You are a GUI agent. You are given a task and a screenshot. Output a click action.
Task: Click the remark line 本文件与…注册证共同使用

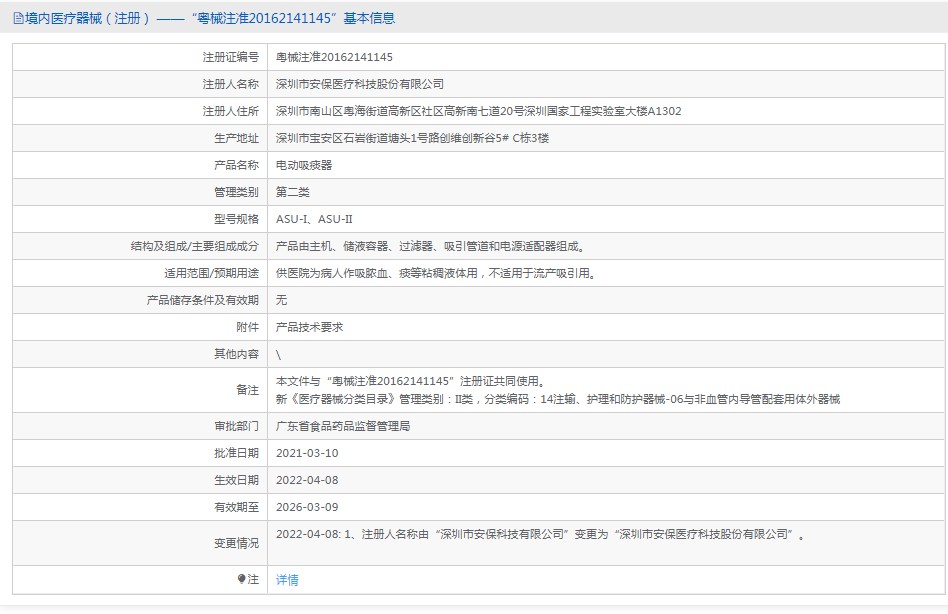pyautogui.click(x=411, y=381)
